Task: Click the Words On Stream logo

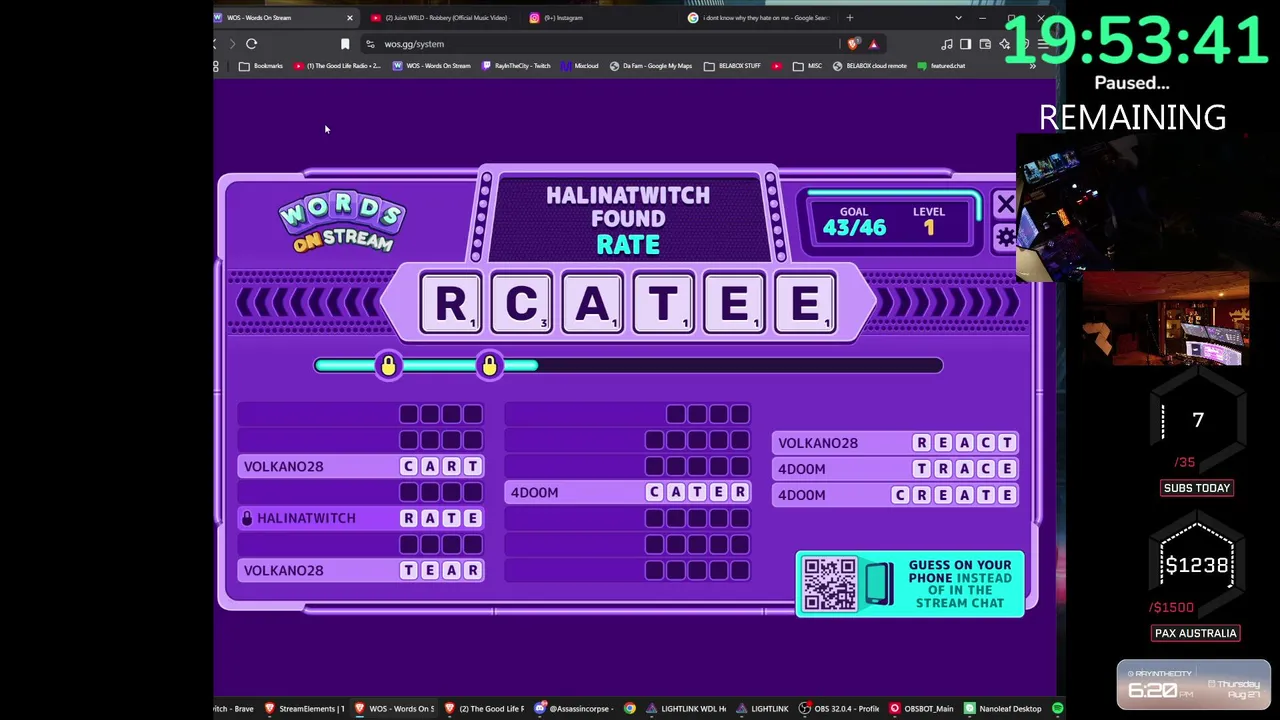Action: point(342,222)
